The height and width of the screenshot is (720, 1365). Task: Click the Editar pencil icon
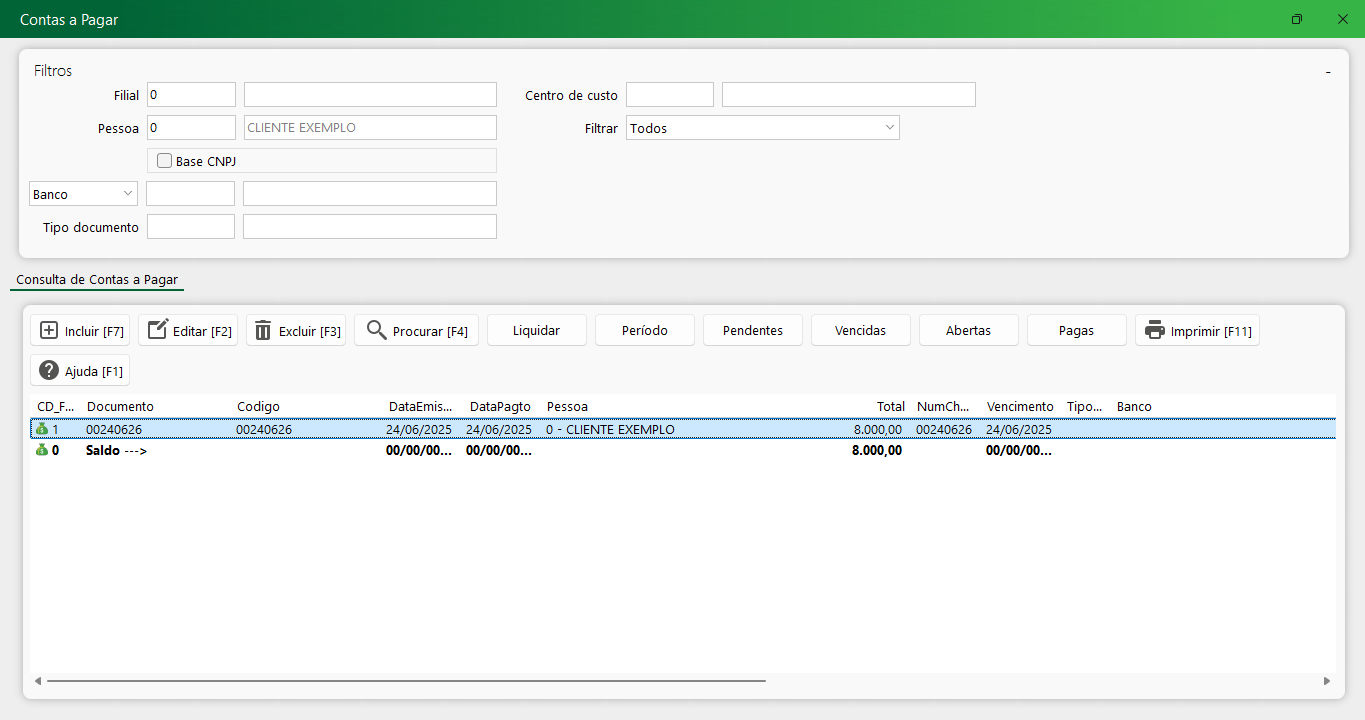[157, 331]
